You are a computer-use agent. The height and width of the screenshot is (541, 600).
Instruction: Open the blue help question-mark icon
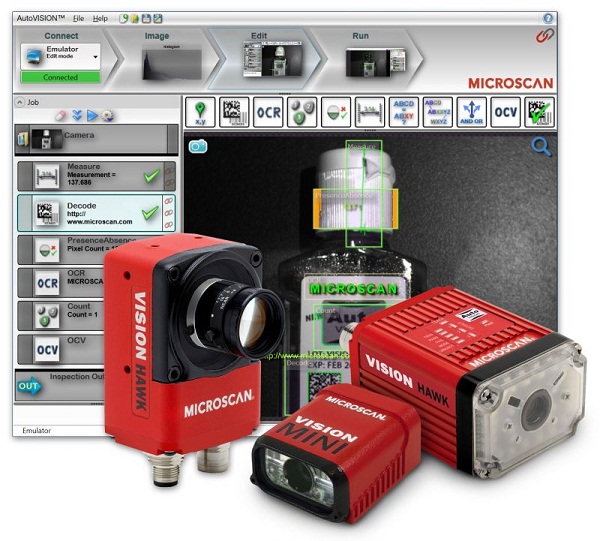(548, 18)
